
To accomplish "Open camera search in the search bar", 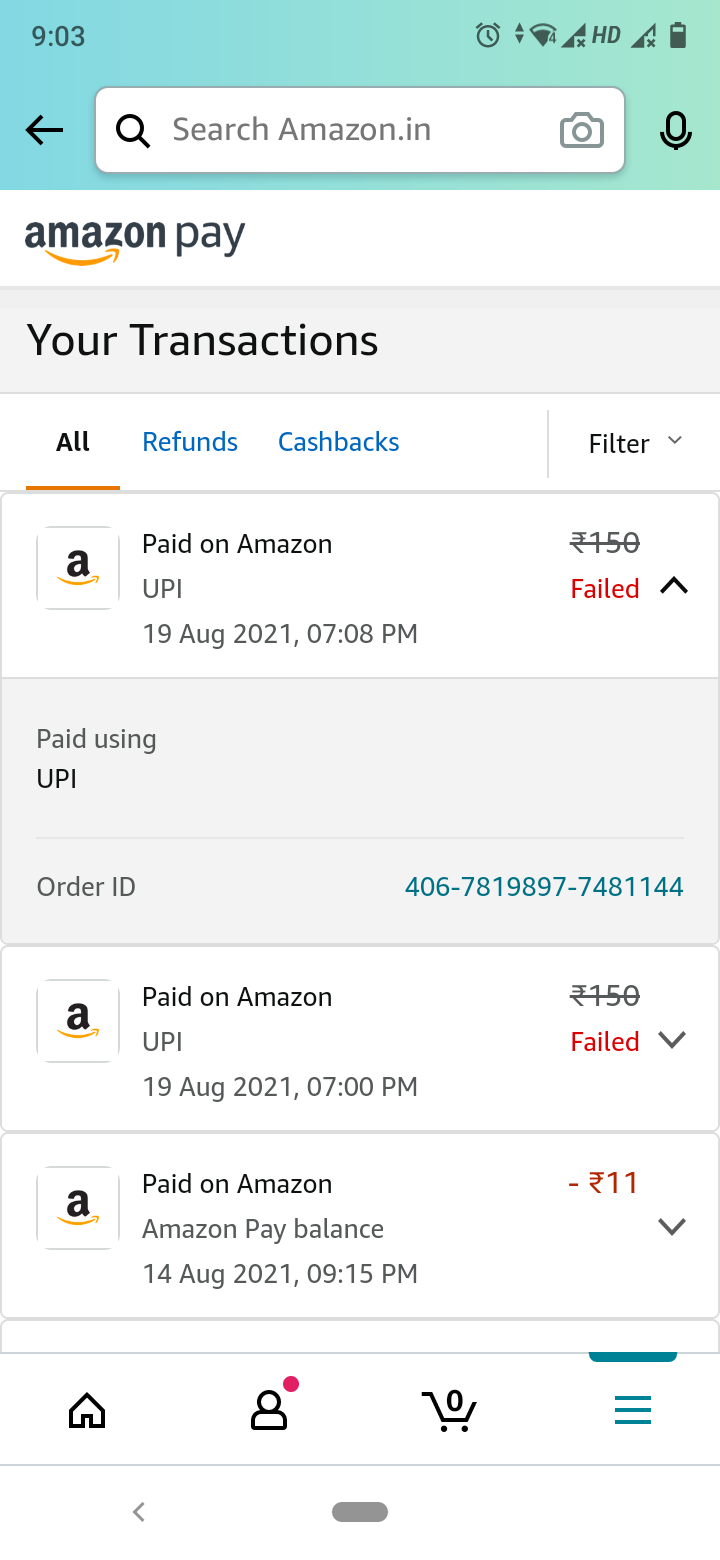I will click(581, 131).
